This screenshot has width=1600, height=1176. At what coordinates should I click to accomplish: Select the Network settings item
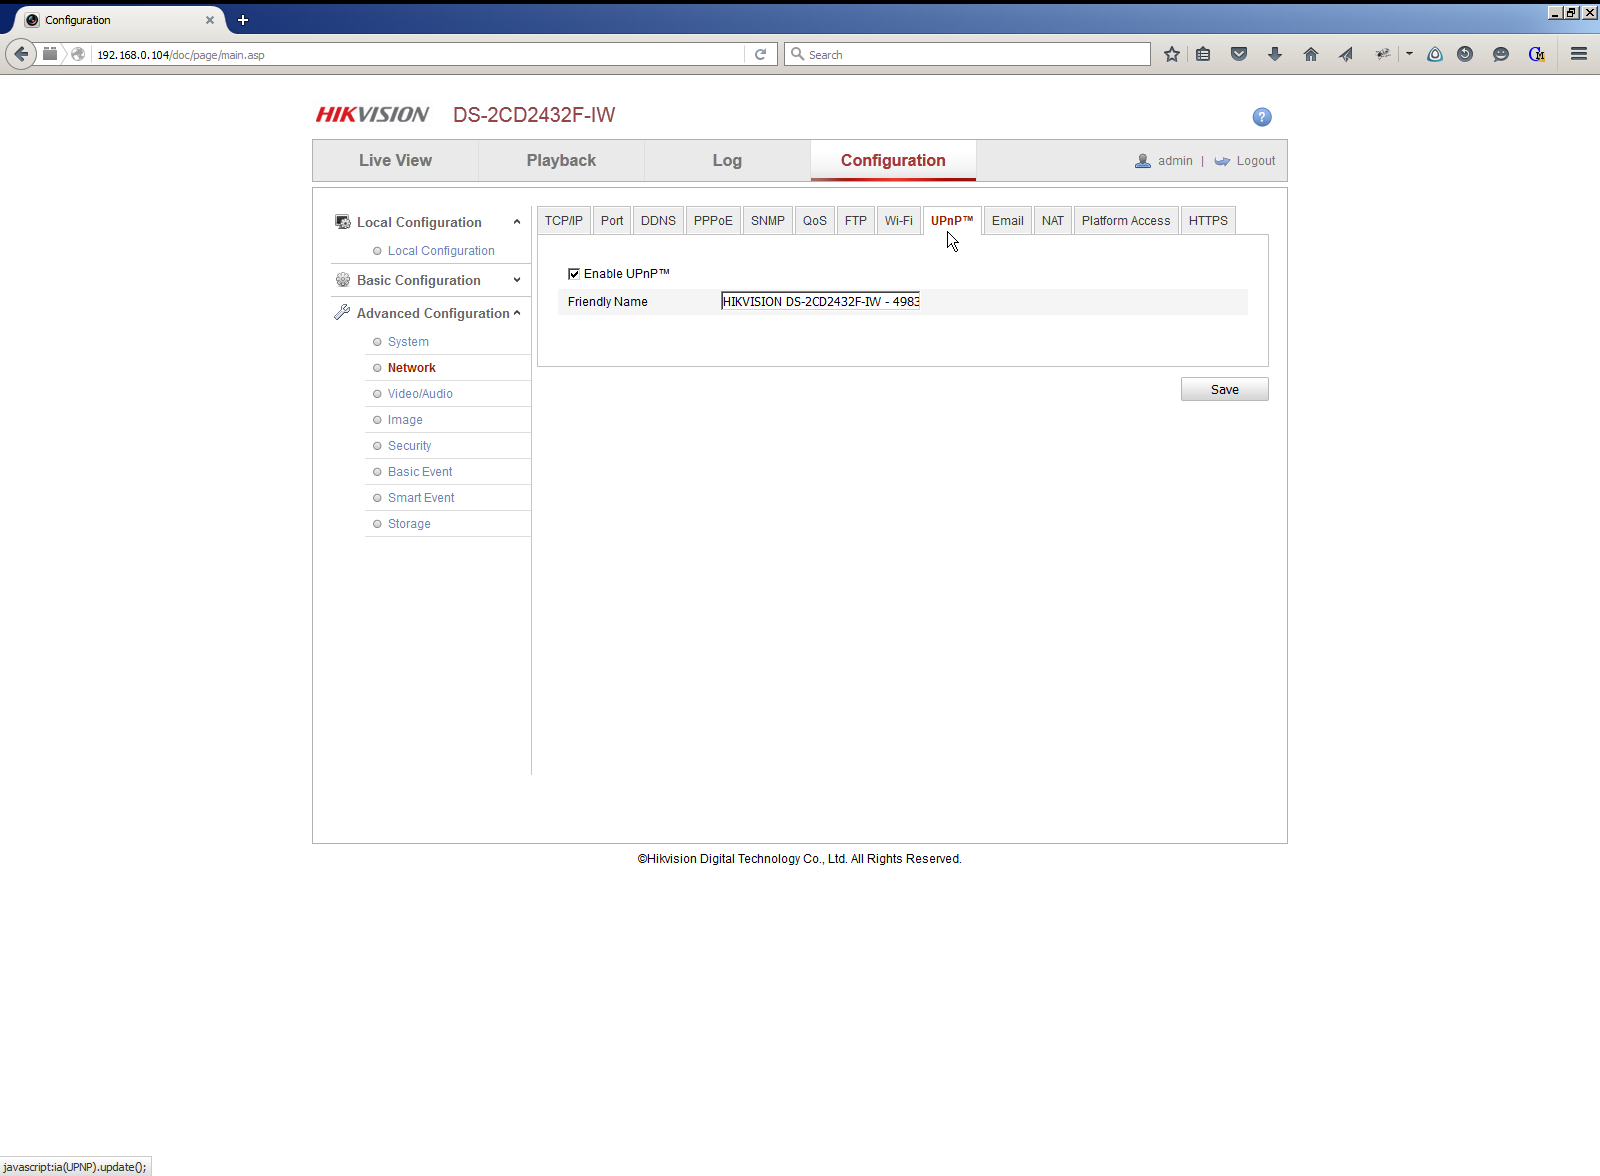coord(412,368)
